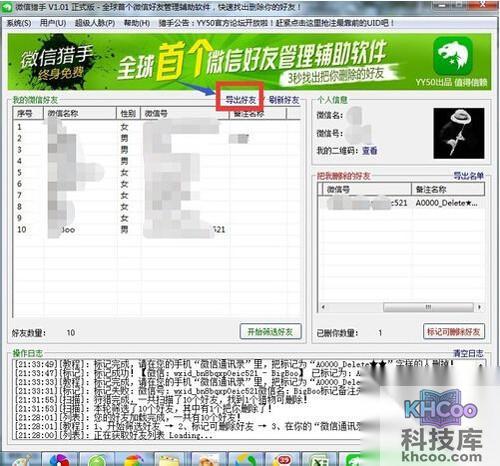Select the A0000_Delete★ deleted-friend row
The height and width of the screenshot is (466, 500).
point(401,203)
